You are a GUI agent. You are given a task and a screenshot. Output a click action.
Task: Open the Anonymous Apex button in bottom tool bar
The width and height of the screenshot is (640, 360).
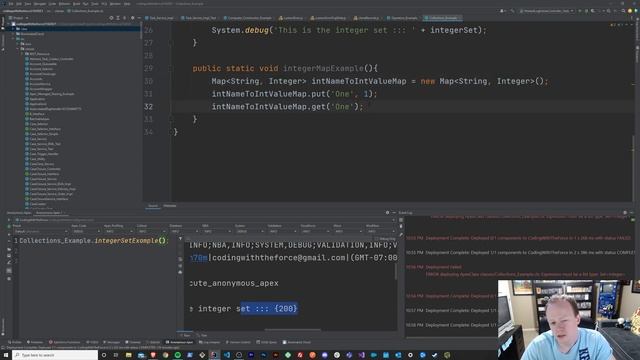179,342
